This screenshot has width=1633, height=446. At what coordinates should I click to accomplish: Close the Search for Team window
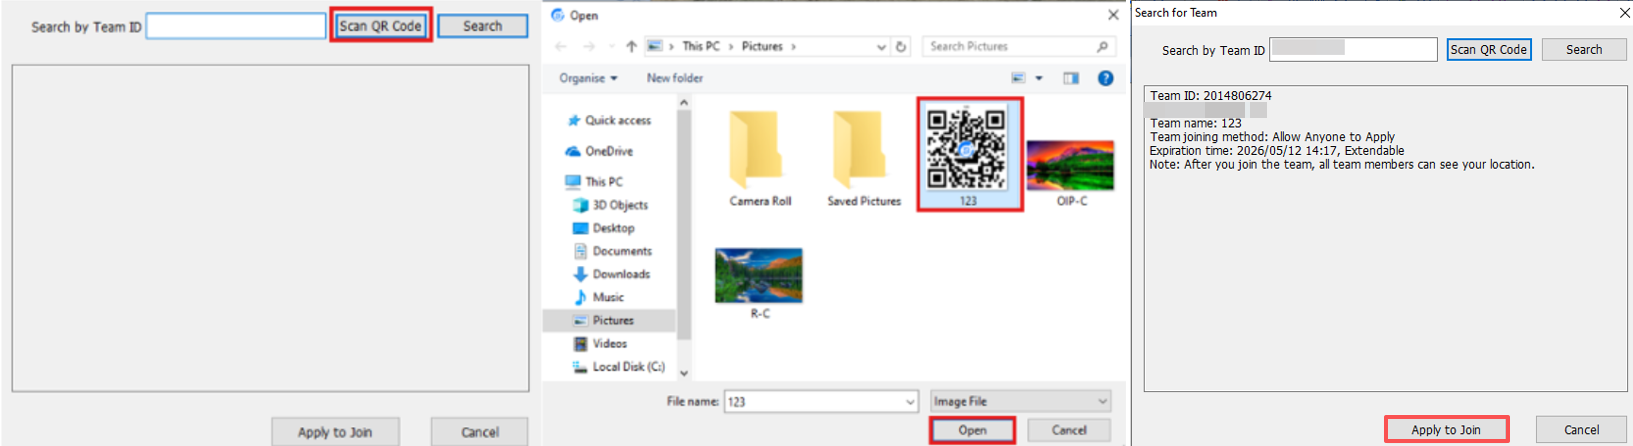point(1624,13)
